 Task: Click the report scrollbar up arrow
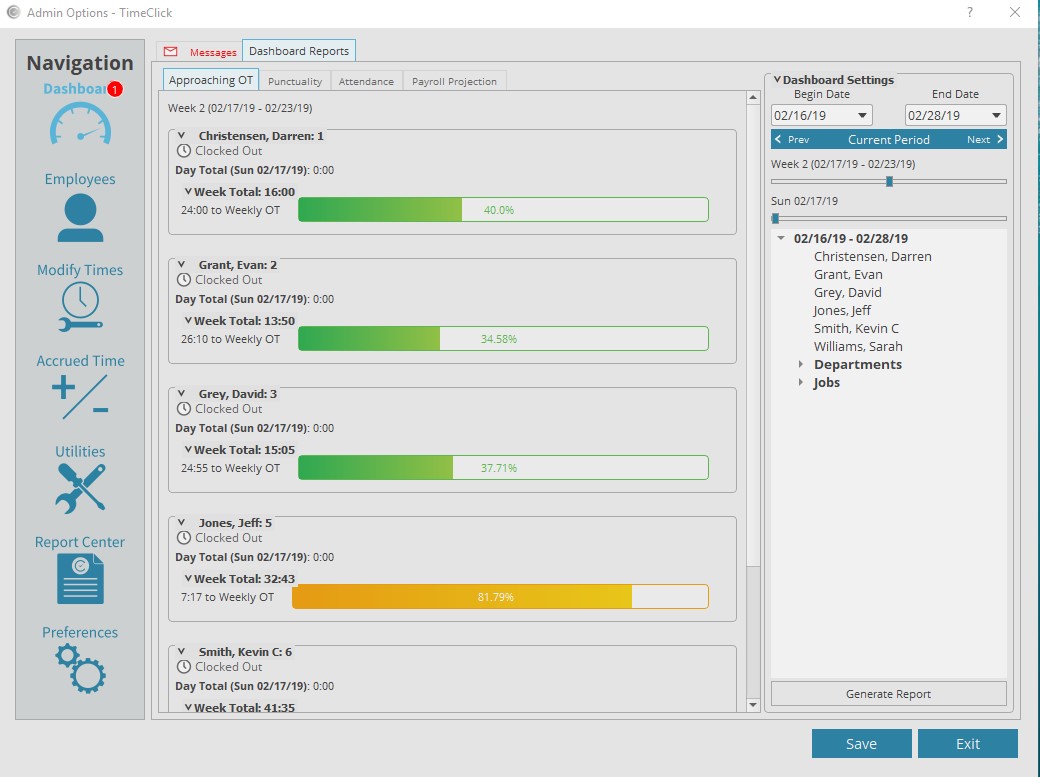tap(753, 98)
